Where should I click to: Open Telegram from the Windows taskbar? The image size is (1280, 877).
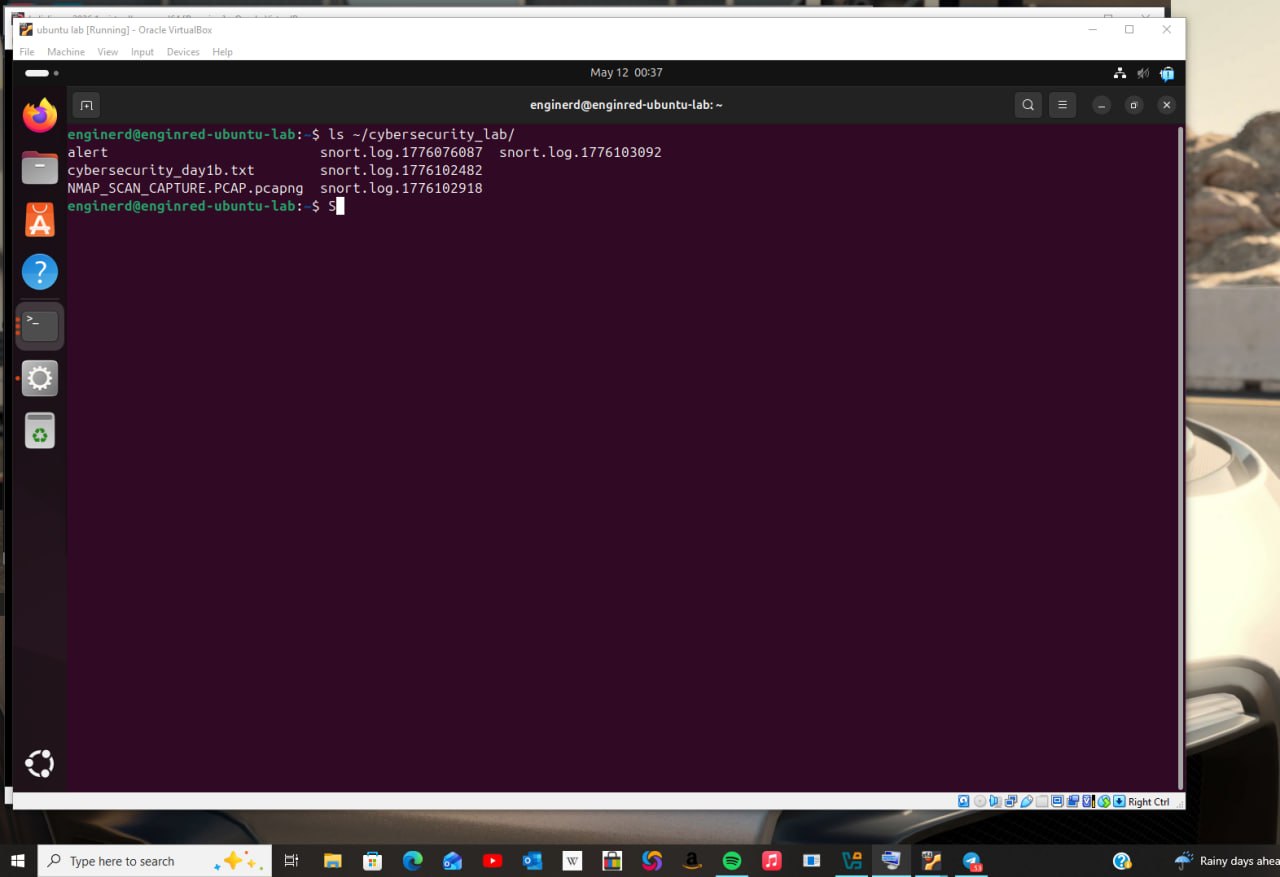(x=971, y=860)
